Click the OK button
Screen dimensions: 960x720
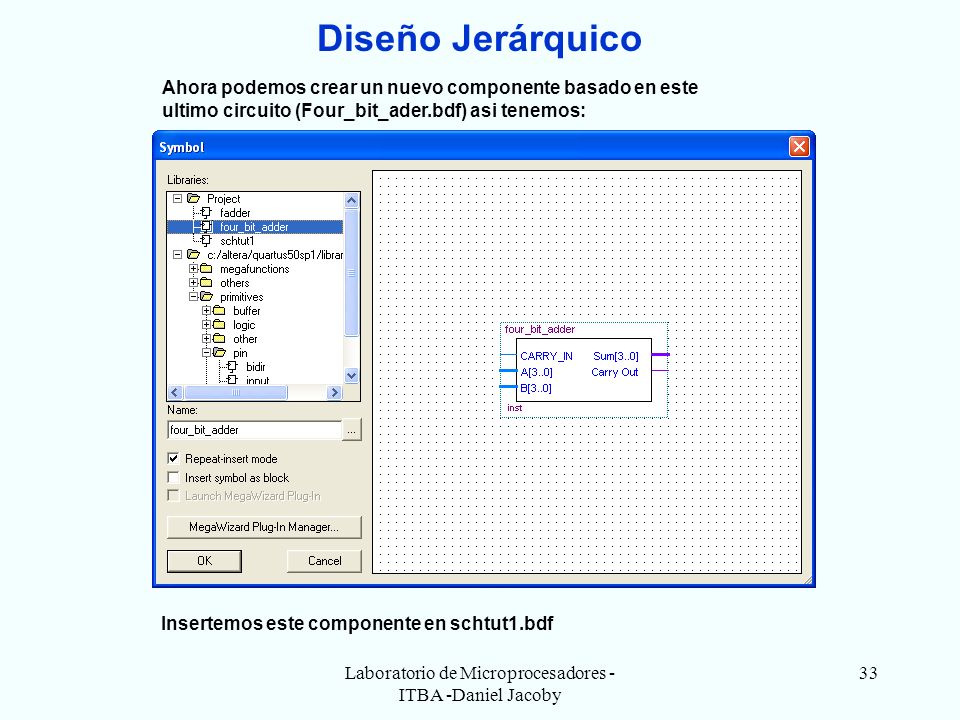[204, 561]
